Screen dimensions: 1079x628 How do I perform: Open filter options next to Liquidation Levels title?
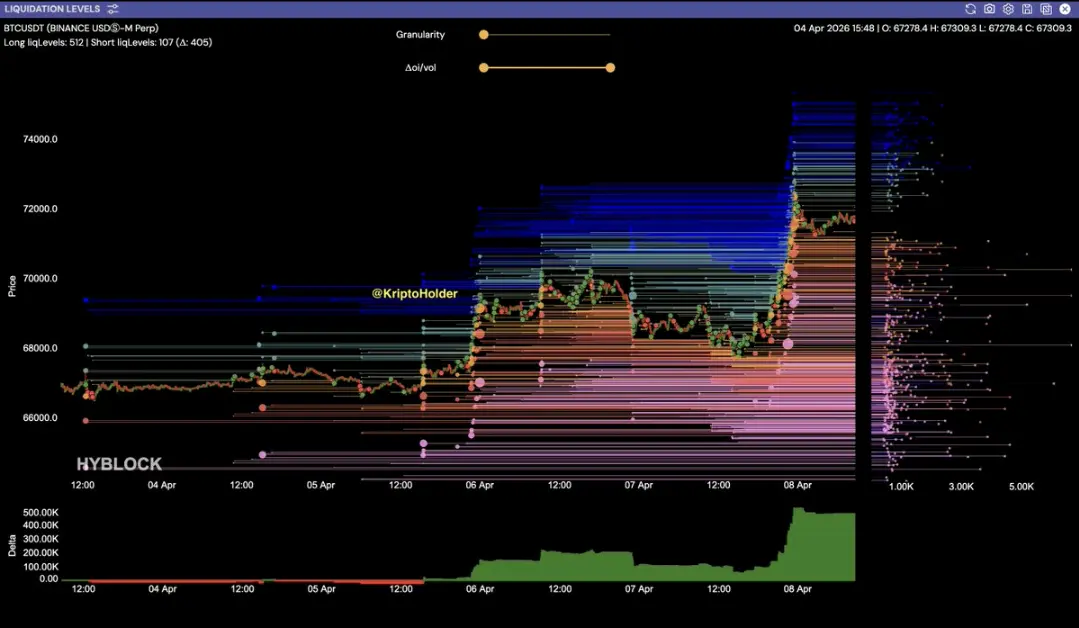click(x=113, y=9)
